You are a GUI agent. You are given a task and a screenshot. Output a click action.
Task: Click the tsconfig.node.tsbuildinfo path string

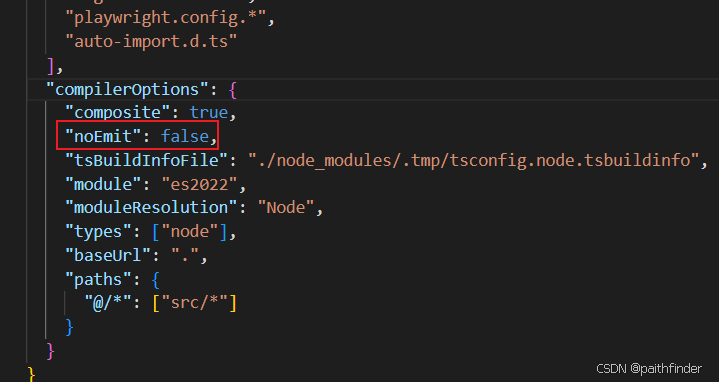(x=474, y=160)
